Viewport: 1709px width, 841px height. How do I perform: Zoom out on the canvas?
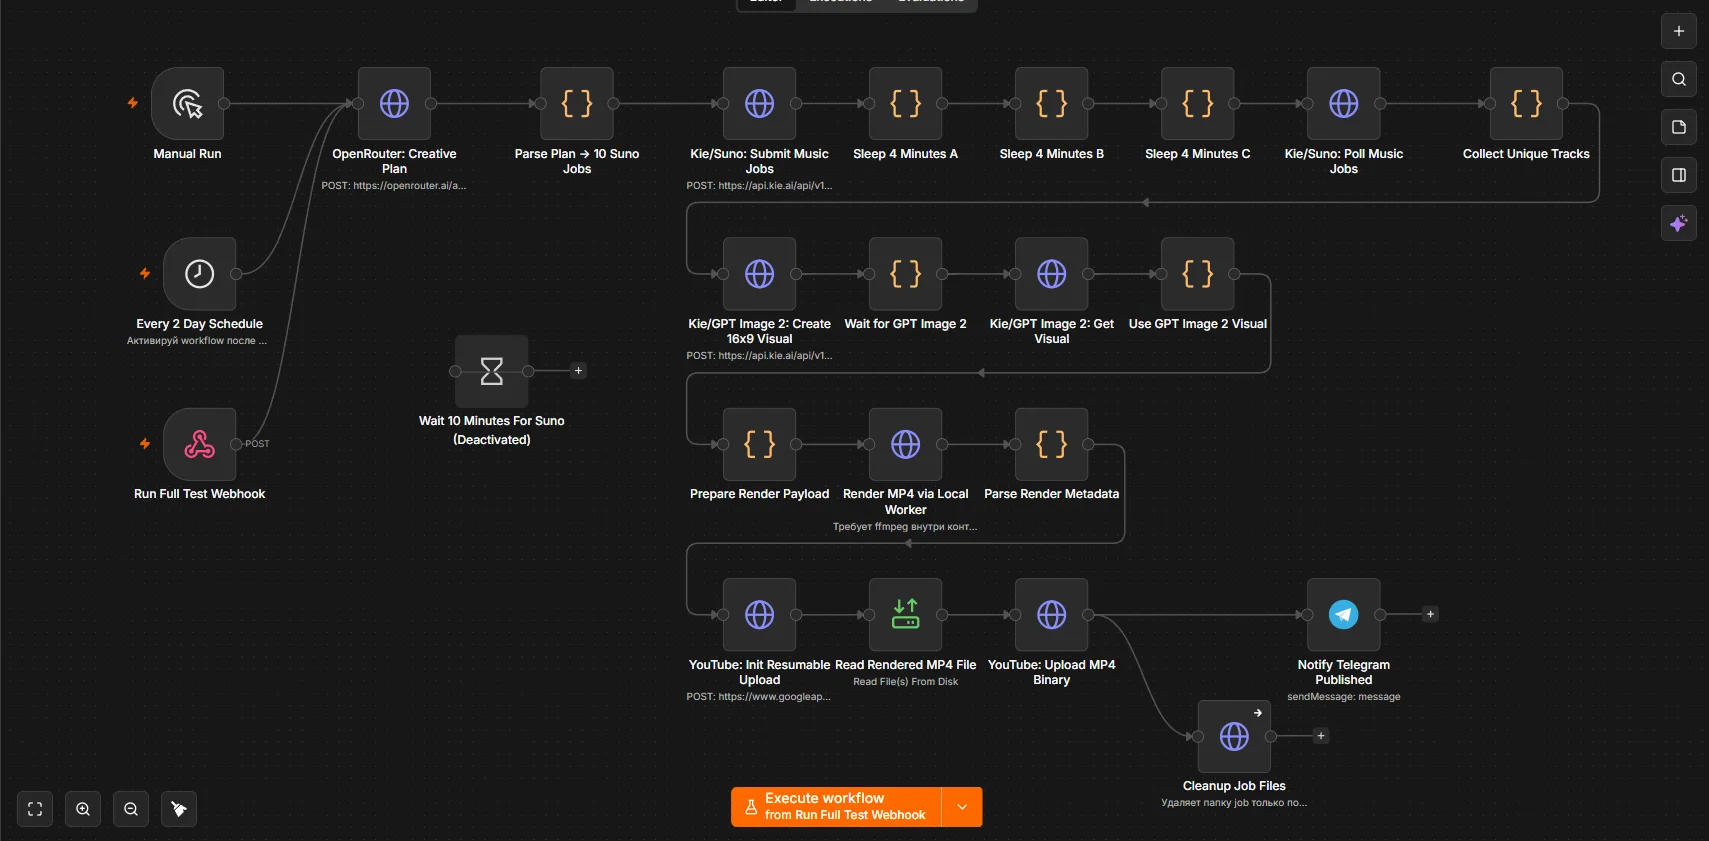(x=131, y=809)
